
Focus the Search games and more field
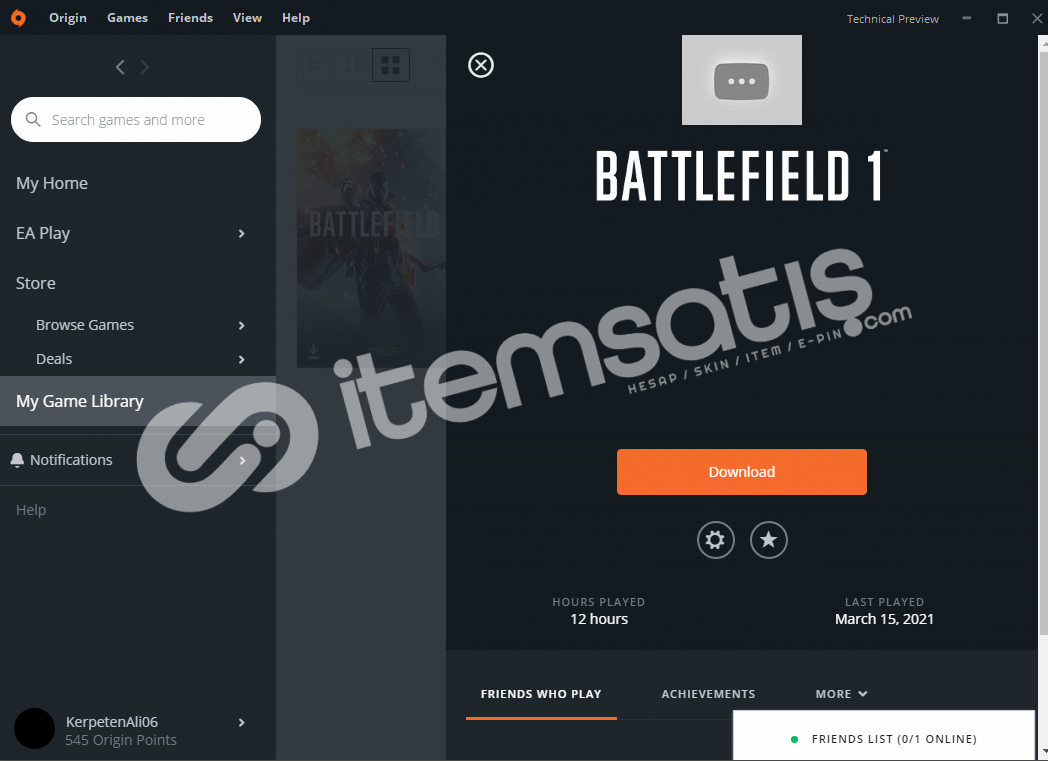click(x=136, y=120)
